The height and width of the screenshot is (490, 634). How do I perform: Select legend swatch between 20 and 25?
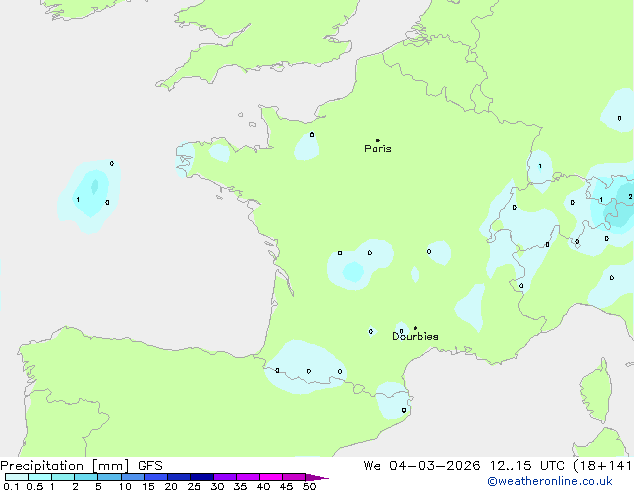(179, 477)
